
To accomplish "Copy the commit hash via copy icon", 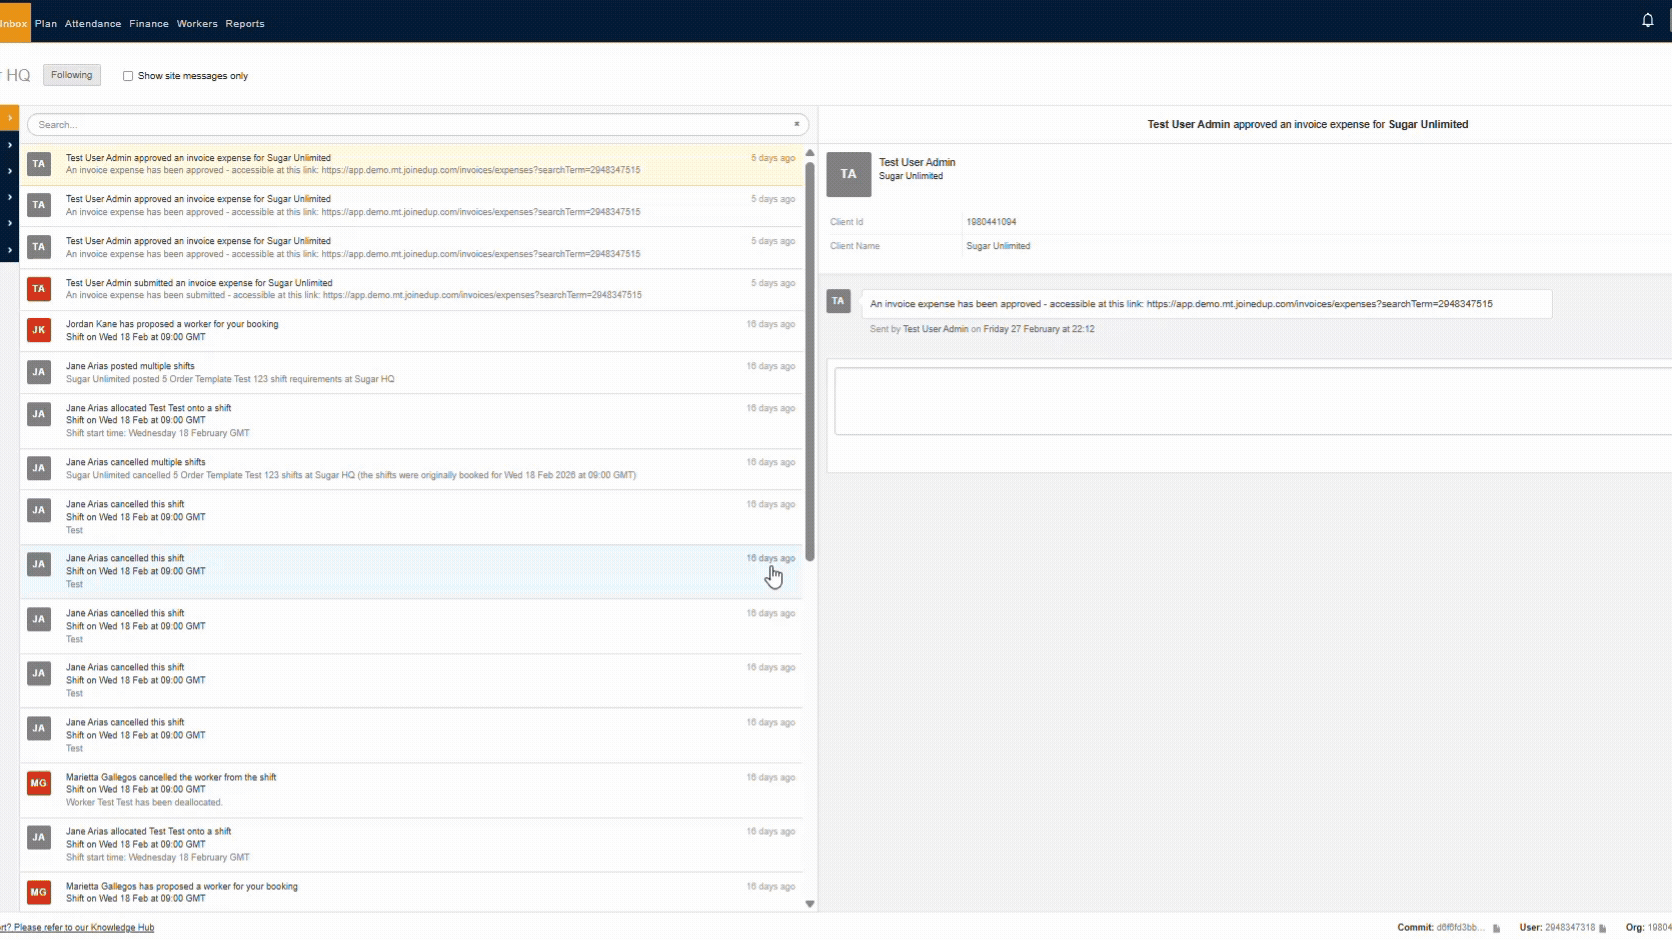I will tap(1496, 928).
